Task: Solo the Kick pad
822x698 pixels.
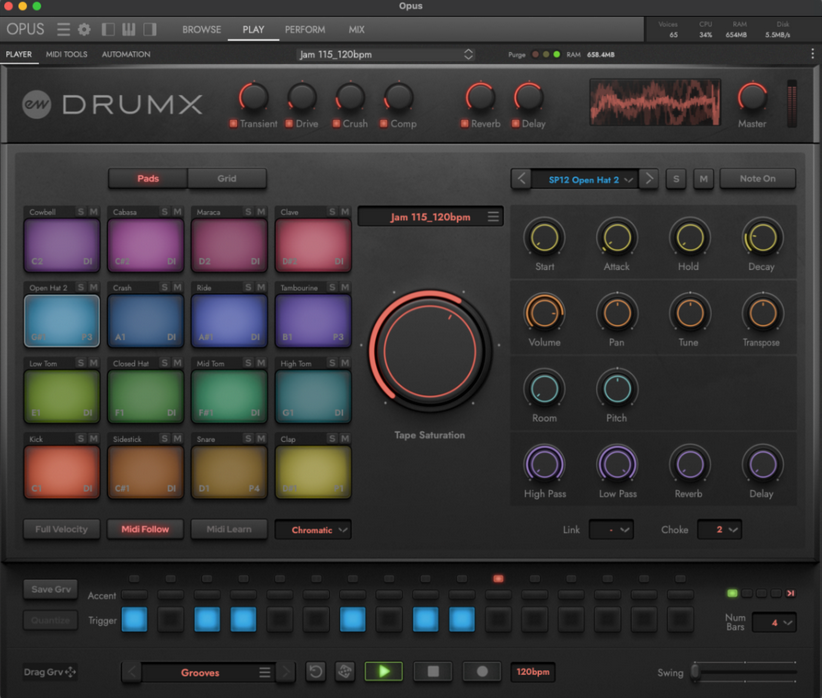Action: click(x=81, y=438)
